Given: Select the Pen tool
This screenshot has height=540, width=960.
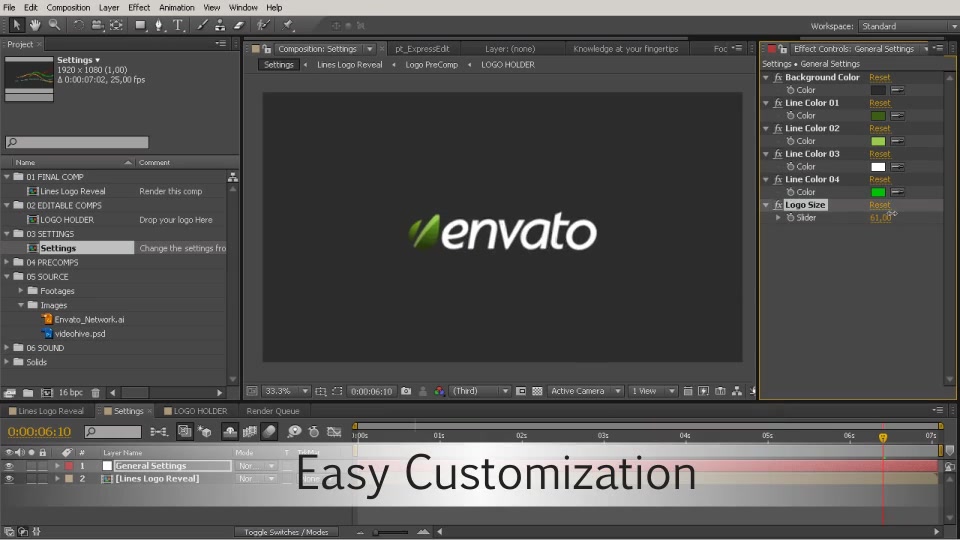Looking at the screenshot, I should 159,25.
